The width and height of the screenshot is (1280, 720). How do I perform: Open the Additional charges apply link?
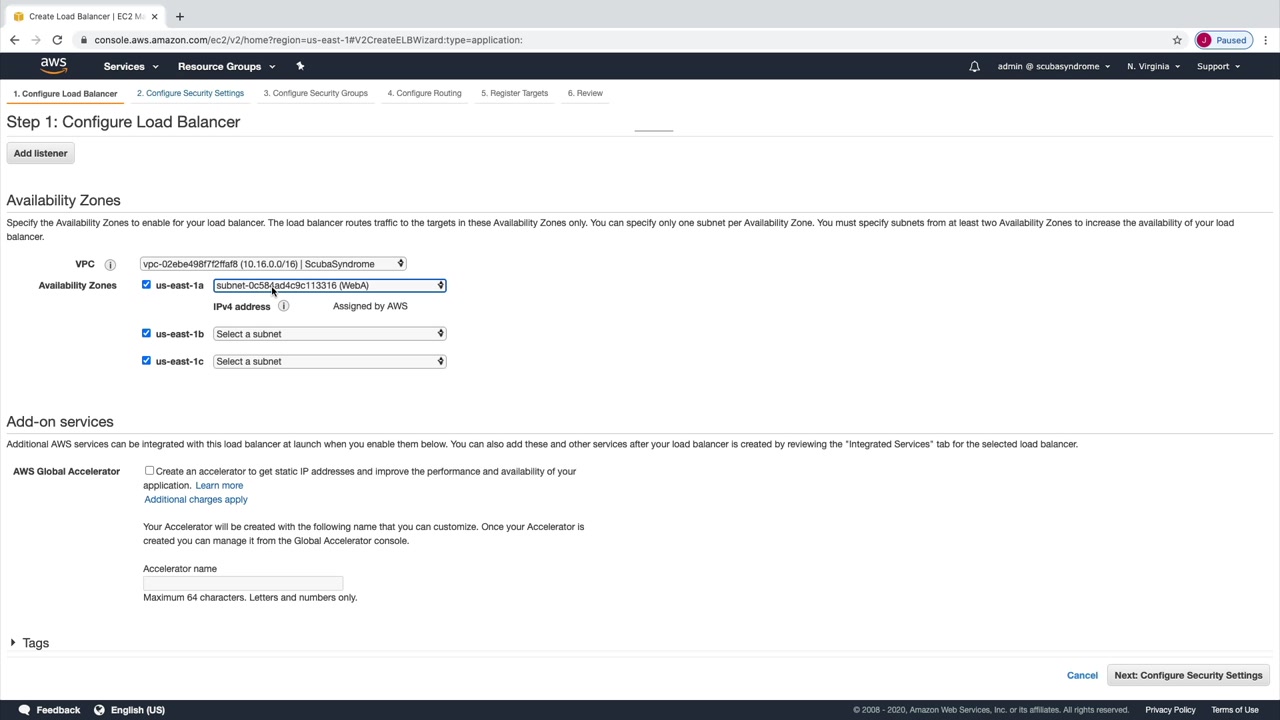point(196,499)
